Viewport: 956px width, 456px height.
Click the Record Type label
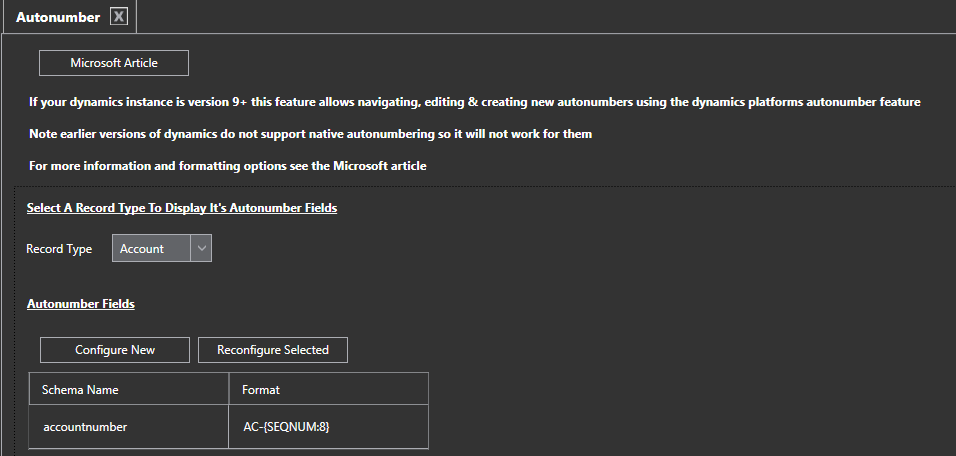pyautogui.click(x=59, y=249)
